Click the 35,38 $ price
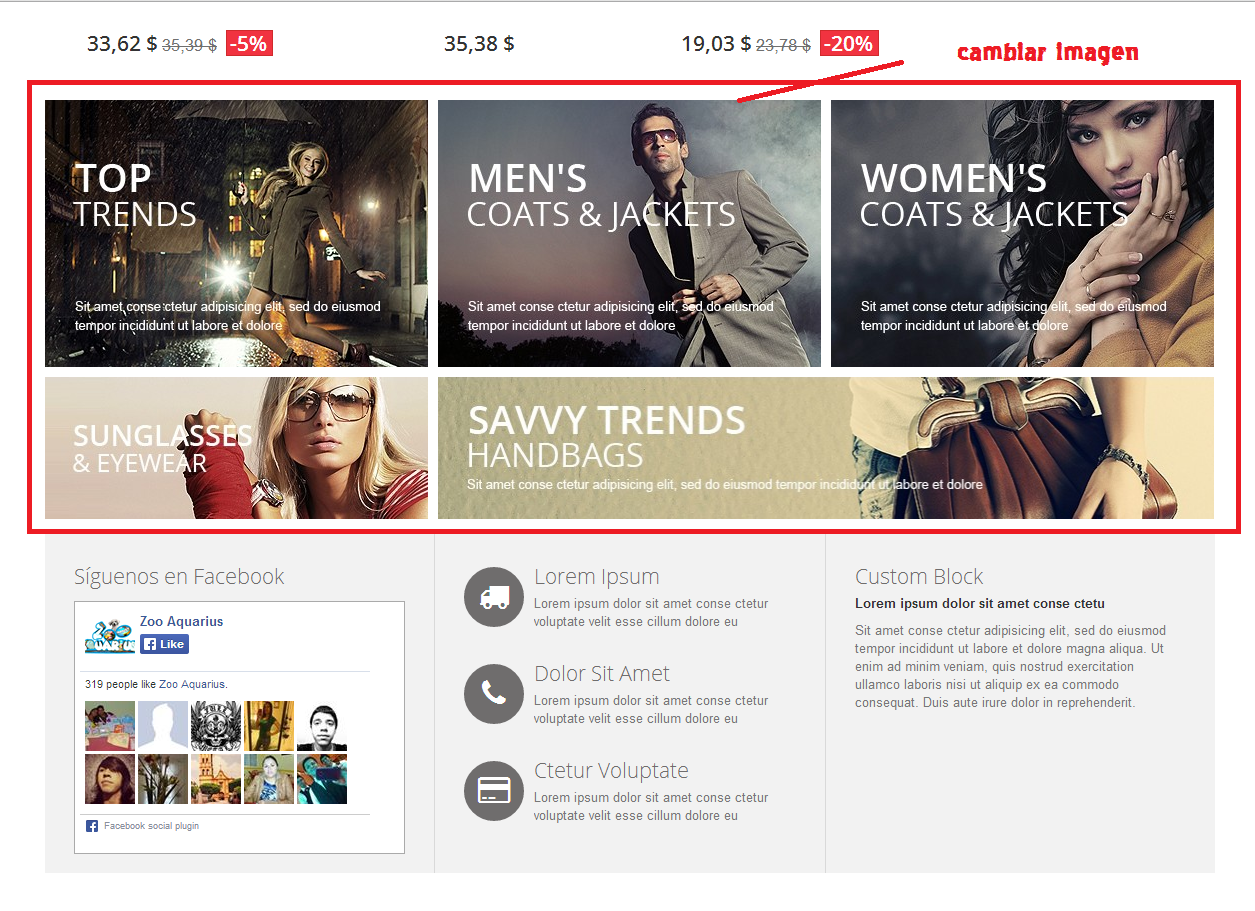The image size is (1255, 911). tap(479, 43)
